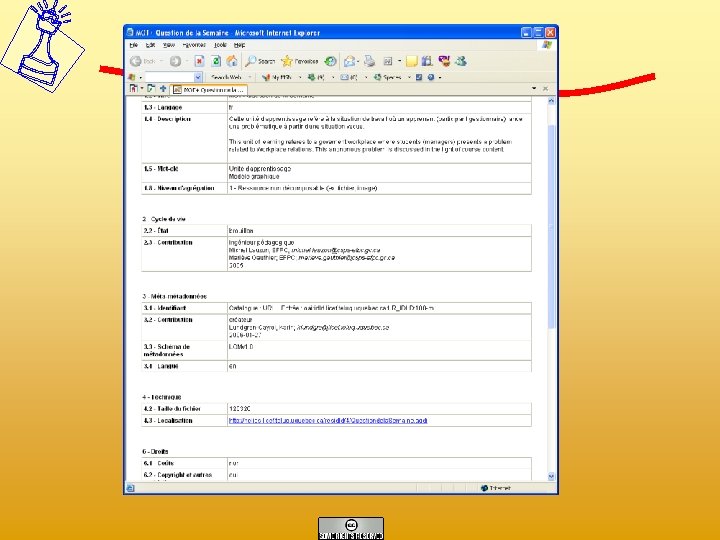The height and width of the screenshot is (540, 720).
Task: Open the tab bar dropdown arrow at right
Action: 534,88
